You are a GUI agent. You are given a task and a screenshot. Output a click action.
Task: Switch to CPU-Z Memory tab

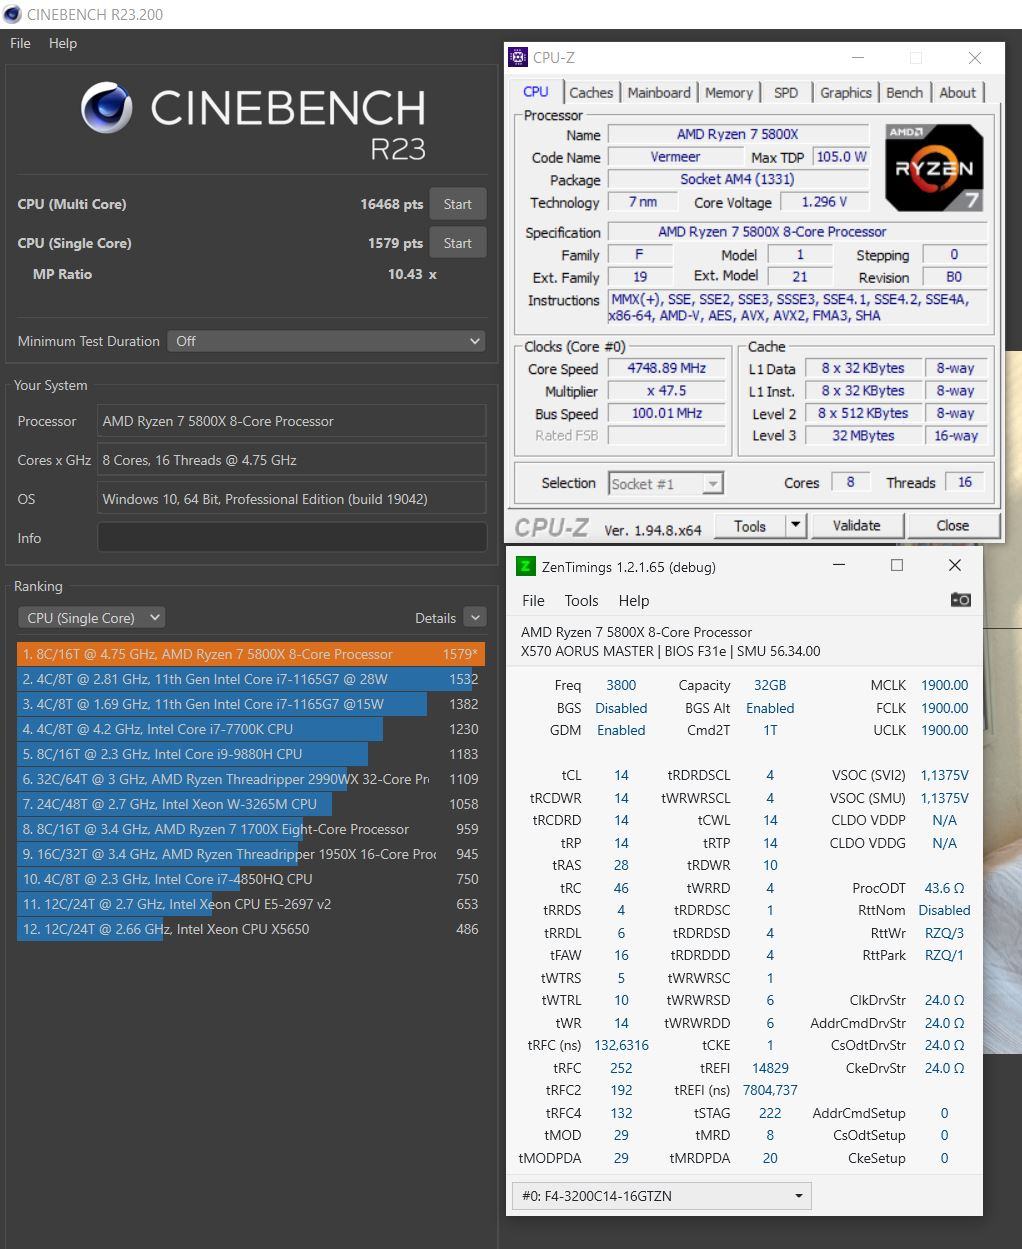point(729,93)
